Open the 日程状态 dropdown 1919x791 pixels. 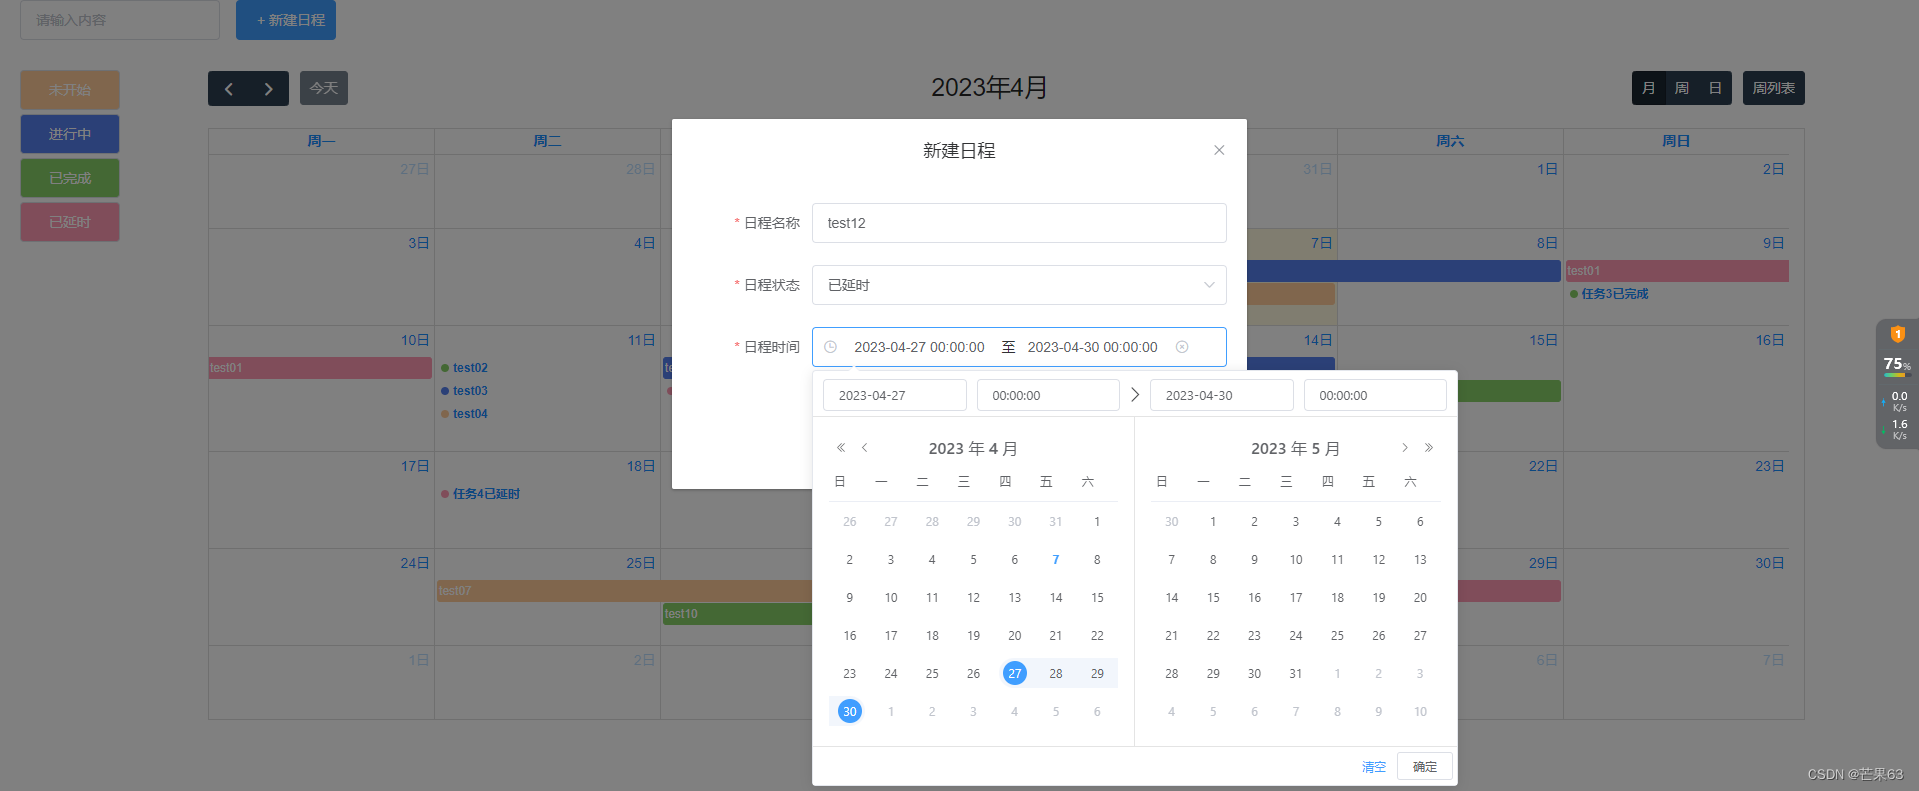[x=1019, y=285]
